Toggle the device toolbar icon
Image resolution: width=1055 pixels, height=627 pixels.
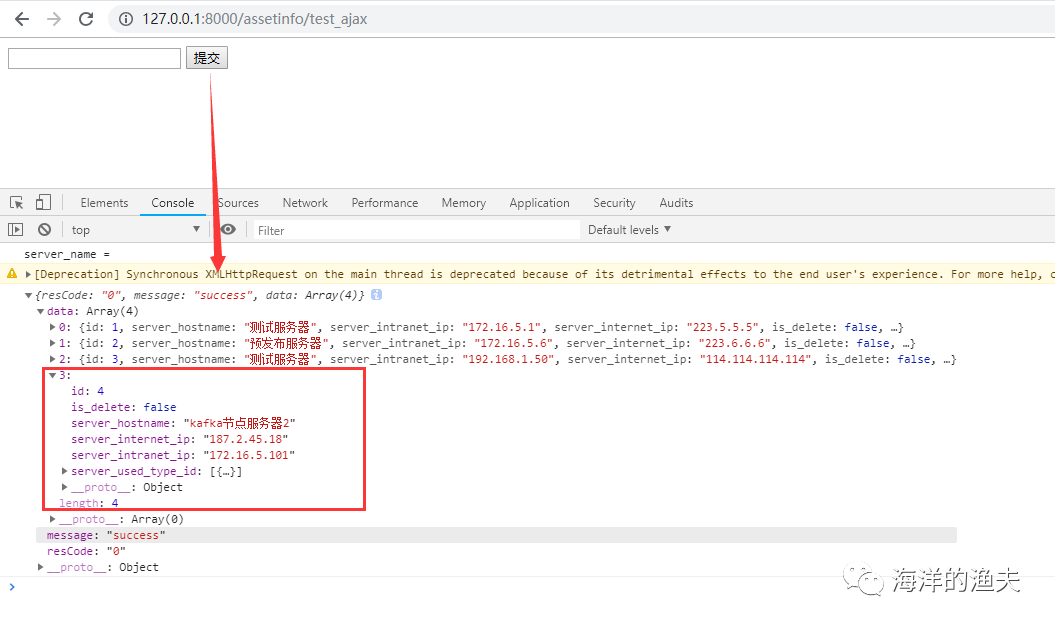coord(43,202)
